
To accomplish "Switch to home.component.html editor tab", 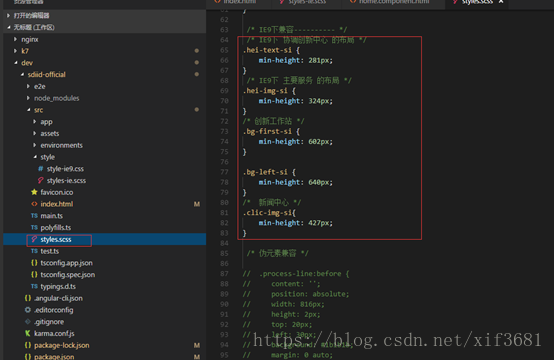I will click(x=394, y=2).
